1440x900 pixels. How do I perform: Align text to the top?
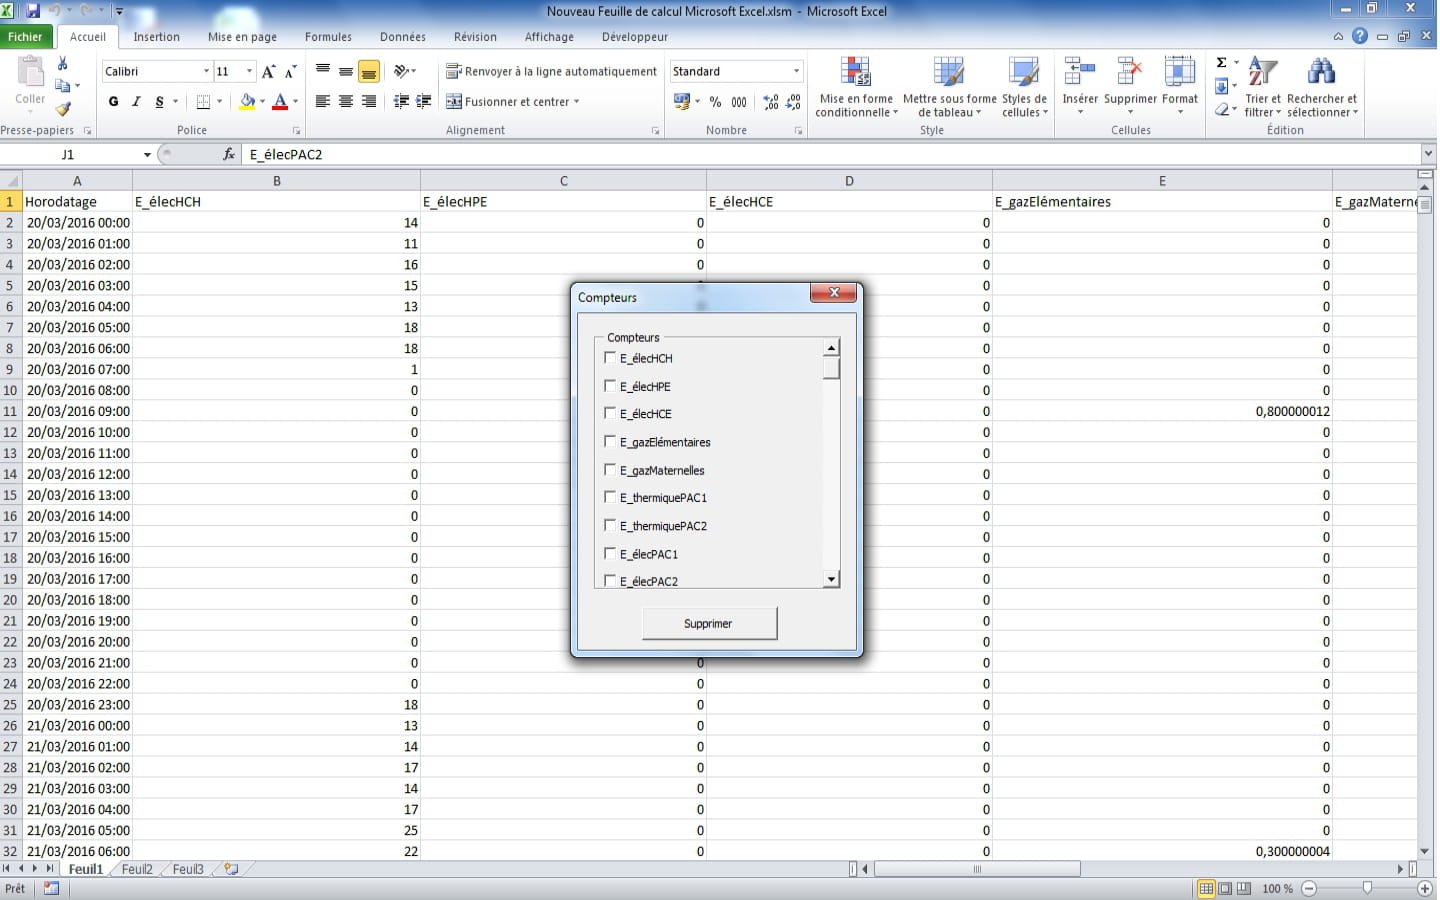pos(322,71)
